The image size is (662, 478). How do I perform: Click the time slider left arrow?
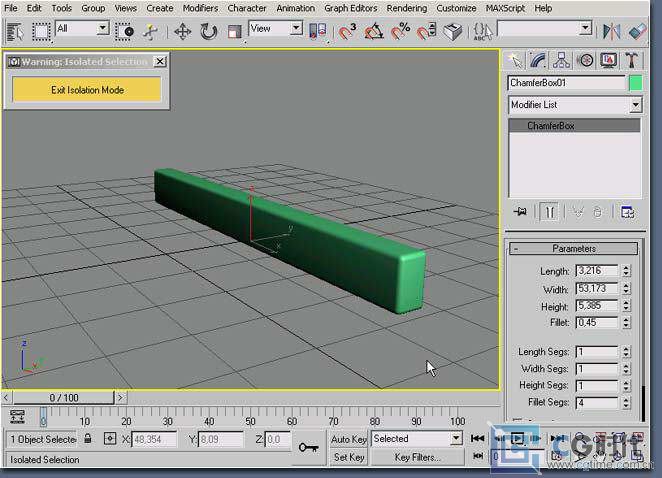point(6,397)
